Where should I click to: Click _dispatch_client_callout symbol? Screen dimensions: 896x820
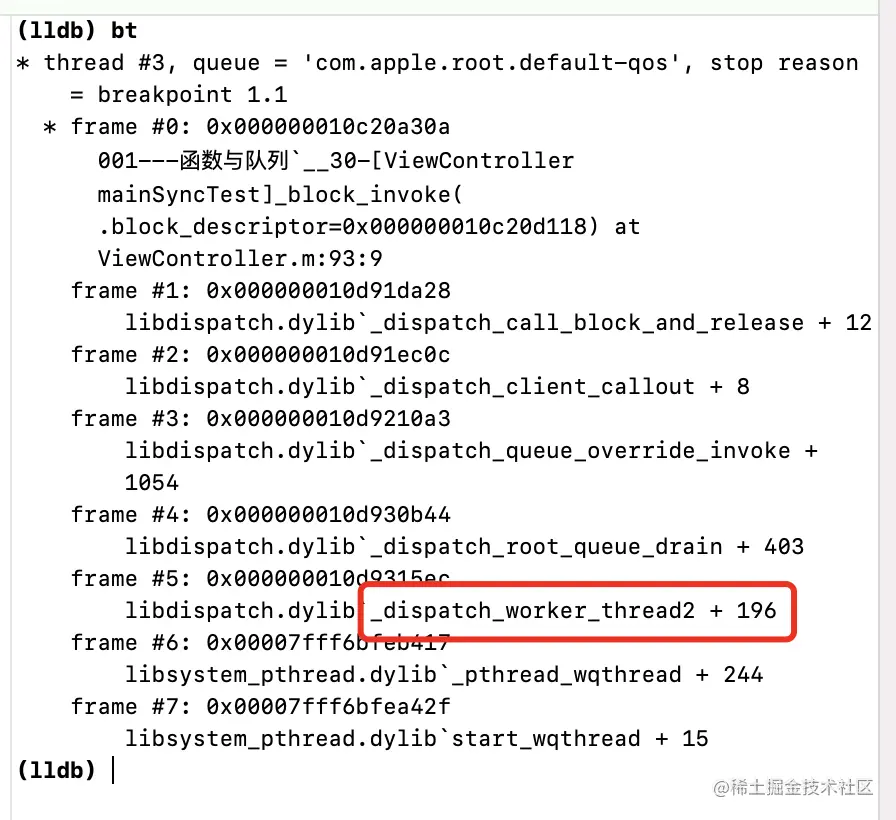533,387
